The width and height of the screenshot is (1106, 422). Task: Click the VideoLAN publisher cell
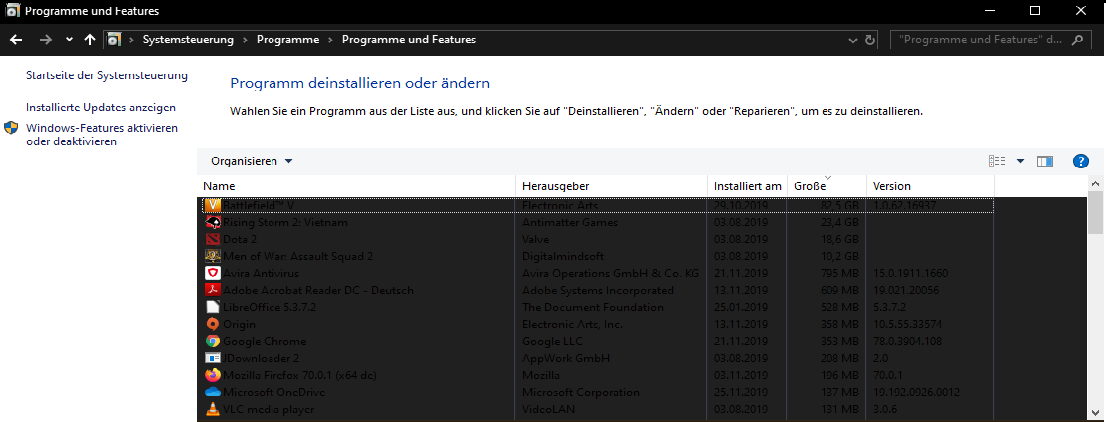tap(550, 409)
